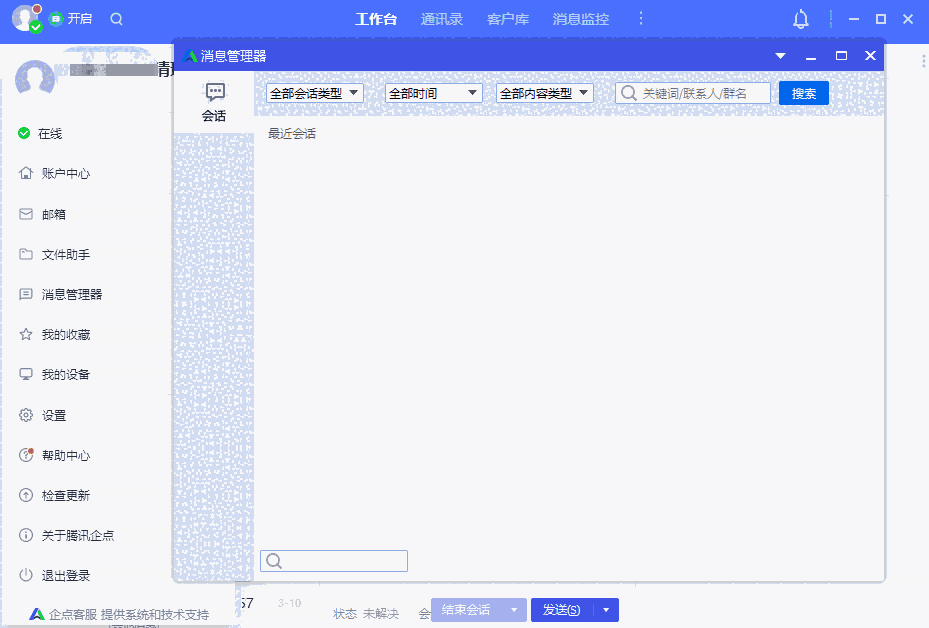
Task: Expand the 全部时间 time filter
Action: click(433, 93)
